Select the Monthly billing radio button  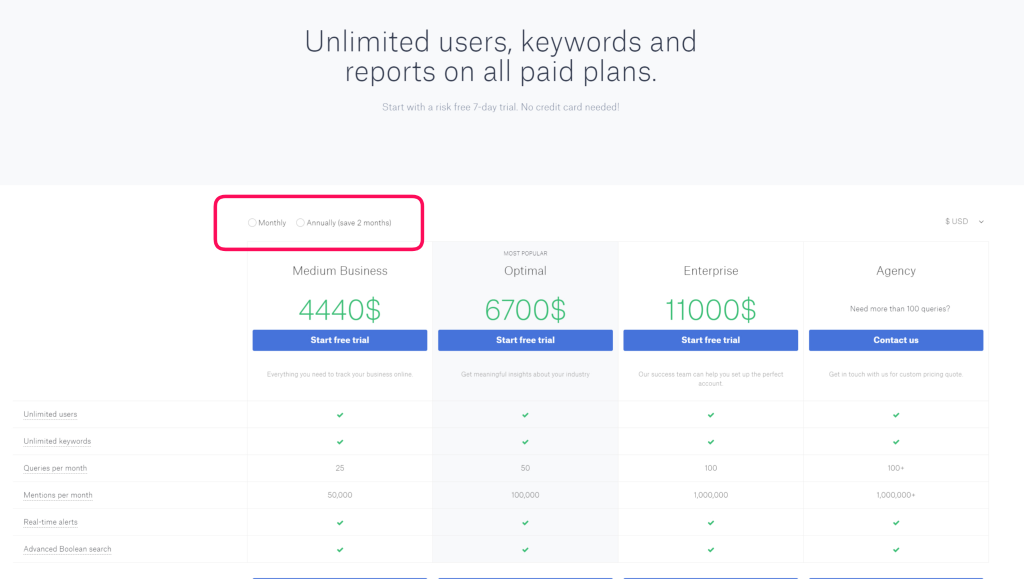tap(252, 223)
